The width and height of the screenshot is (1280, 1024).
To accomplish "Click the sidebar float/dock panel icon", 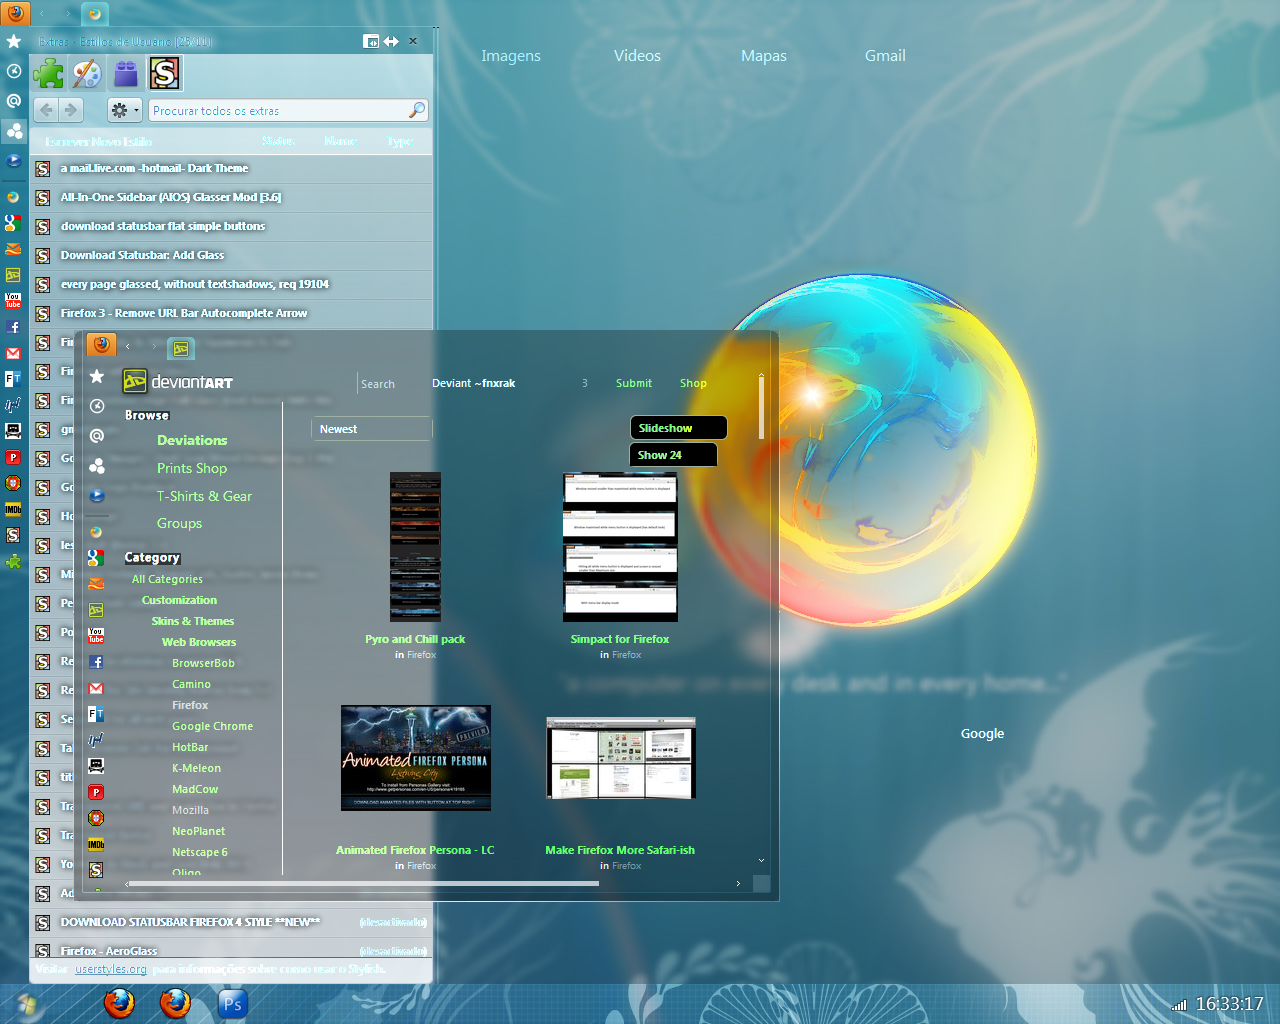I will click(371, 41).
